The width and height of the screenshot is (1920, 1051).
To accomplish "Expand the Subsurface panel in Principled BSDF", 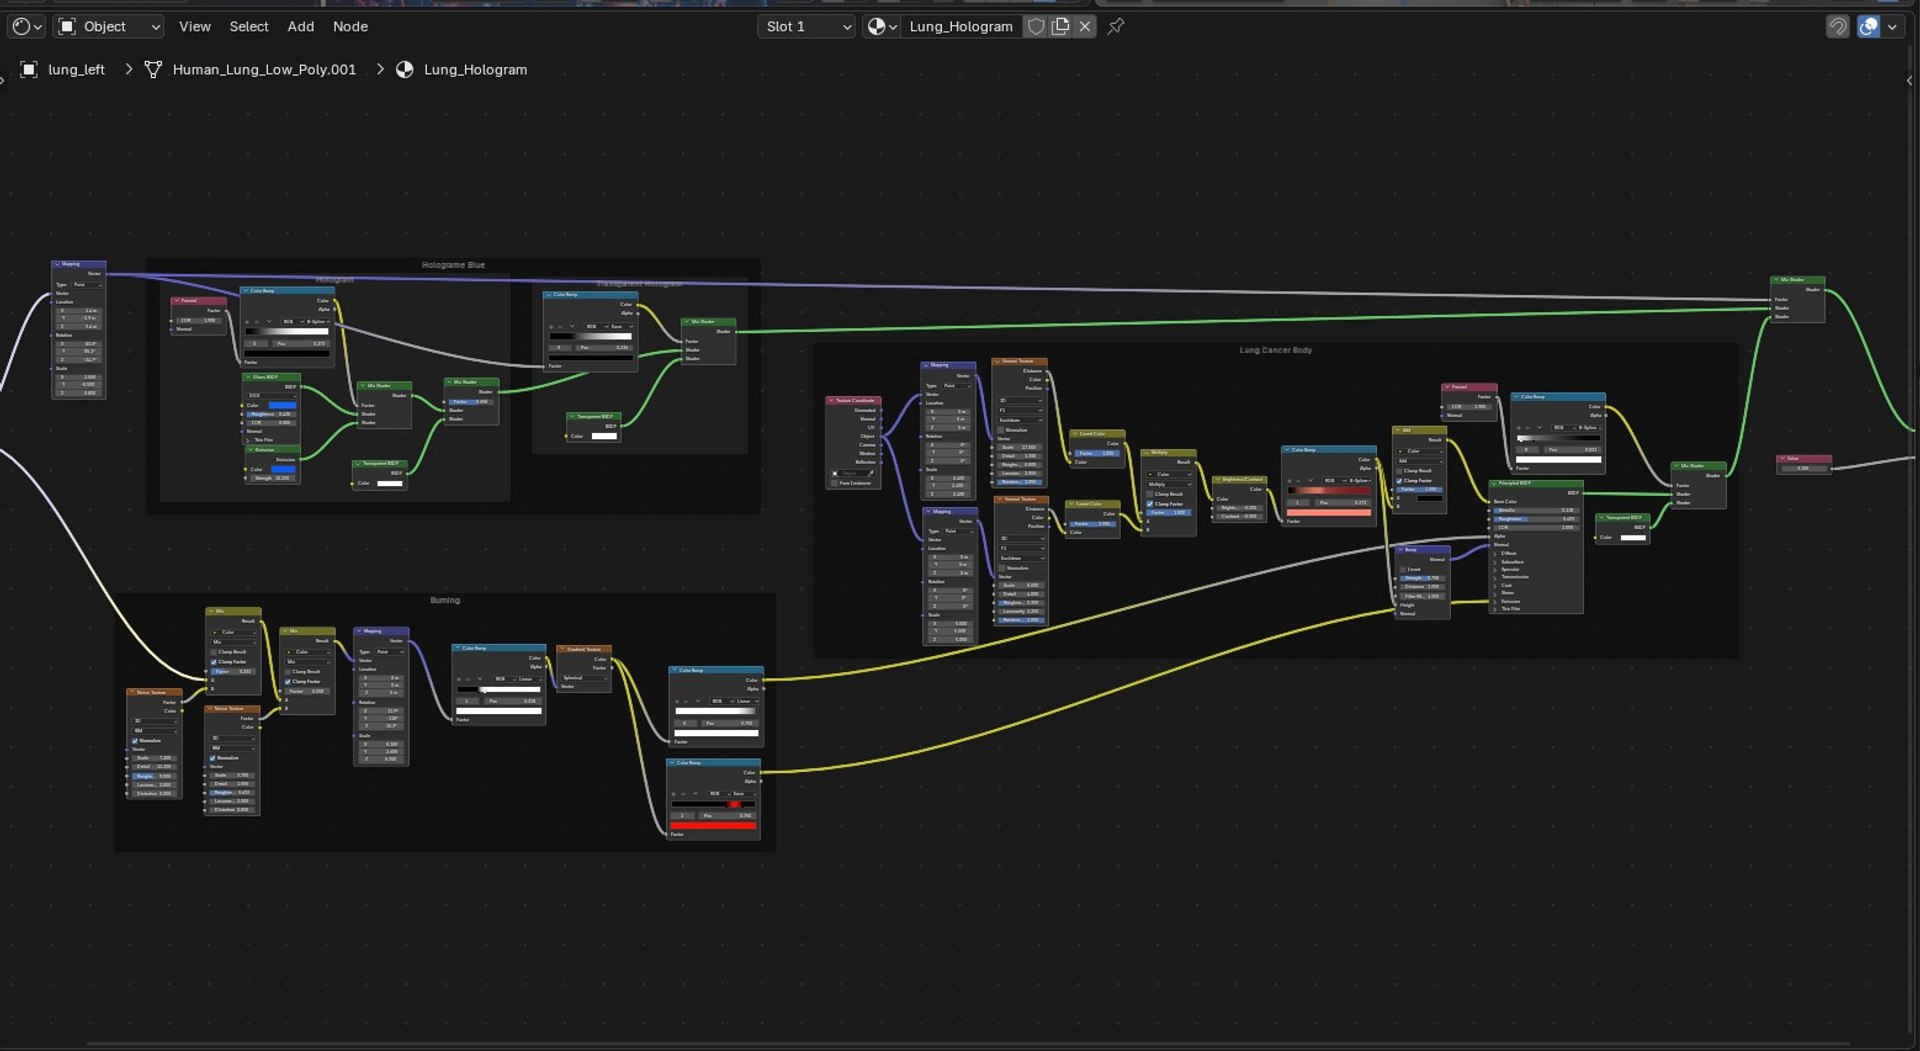I will click(1496, 561).
